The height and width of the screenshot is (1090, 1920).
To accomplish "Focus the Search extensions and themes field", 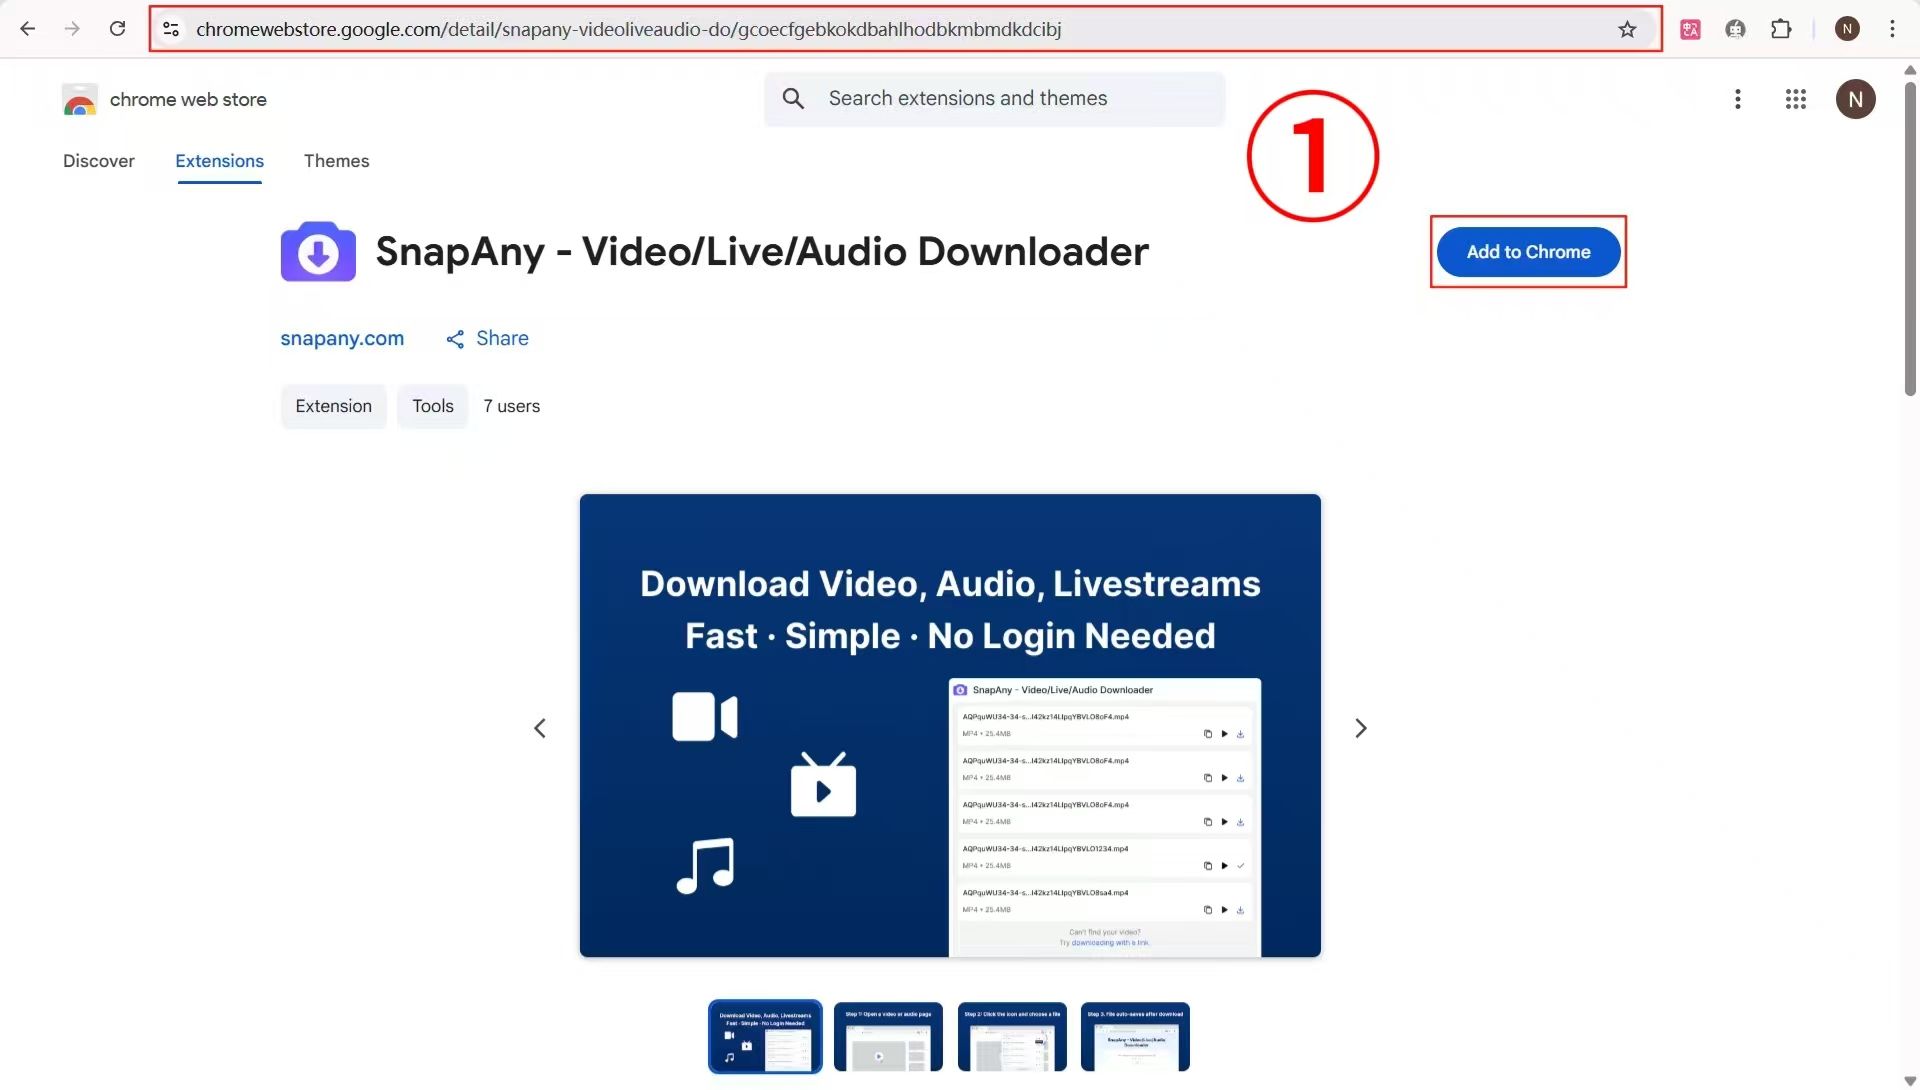I will point(994,98).
